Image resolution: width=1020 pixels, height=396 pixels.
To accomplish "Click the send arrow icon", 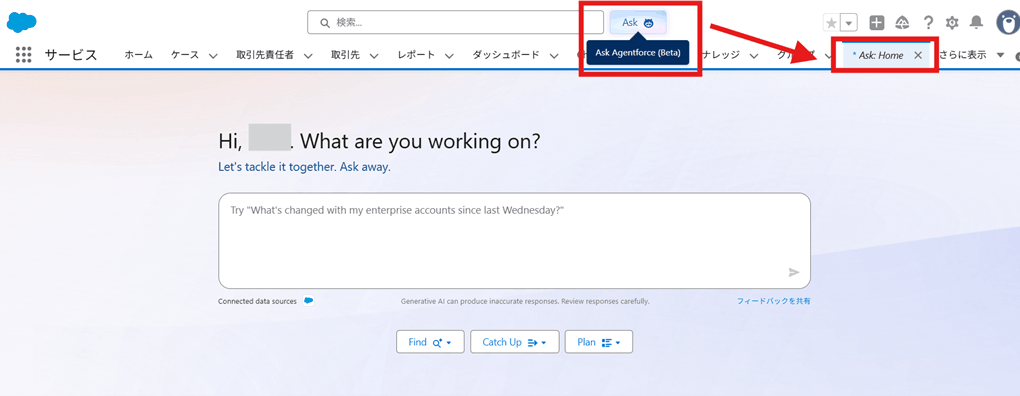I will pos(794,272).
